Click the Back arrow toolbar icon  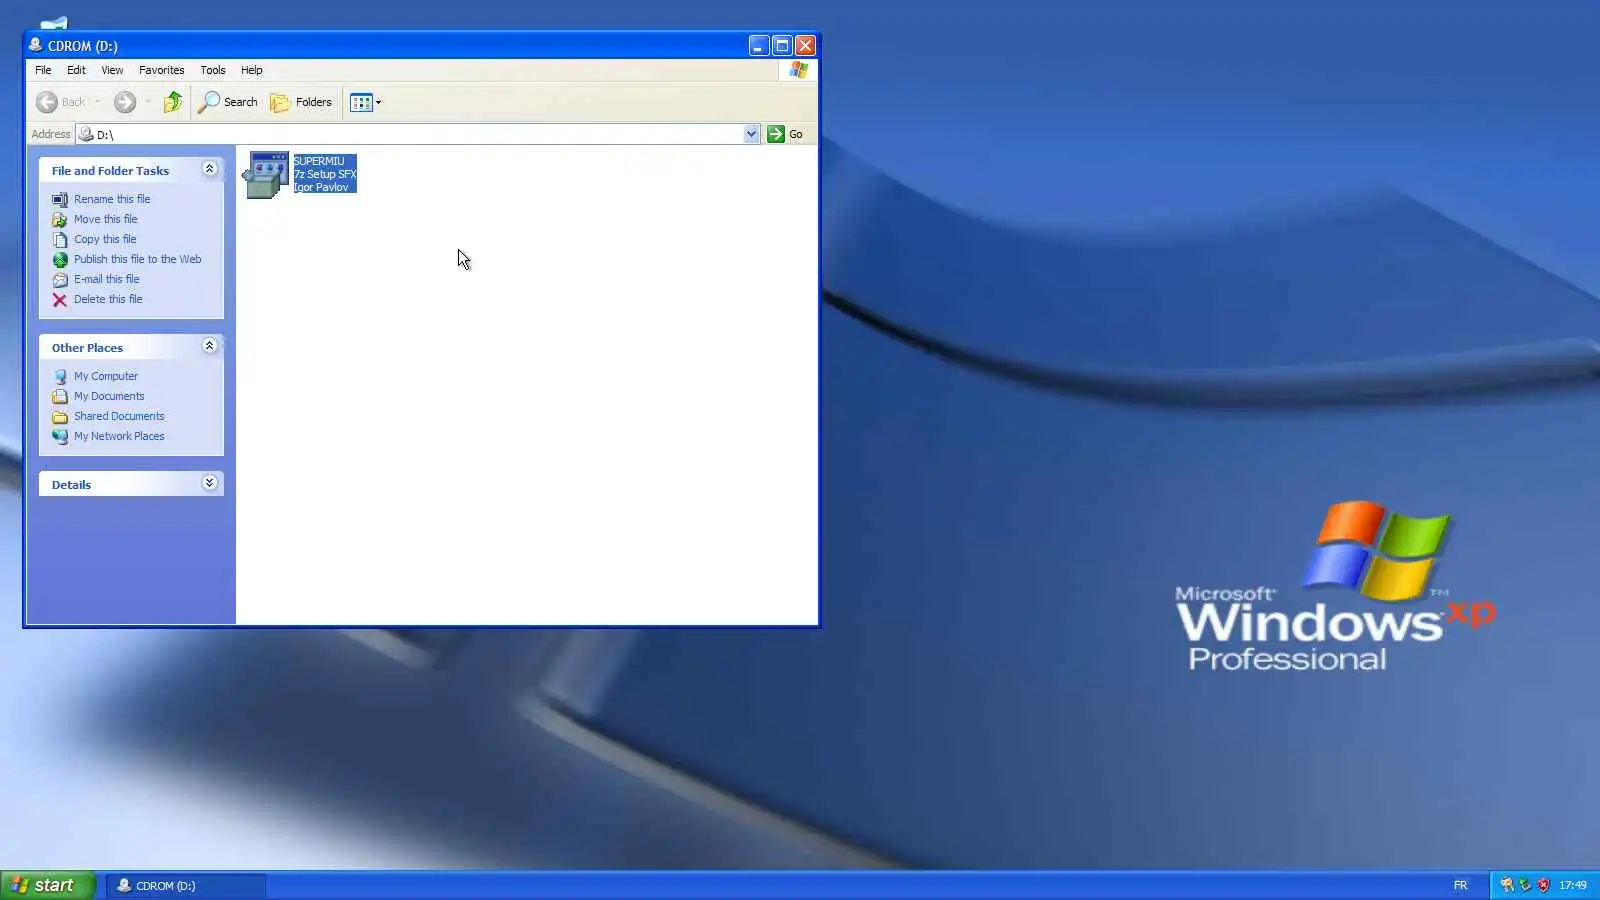[x=47, y=102]
